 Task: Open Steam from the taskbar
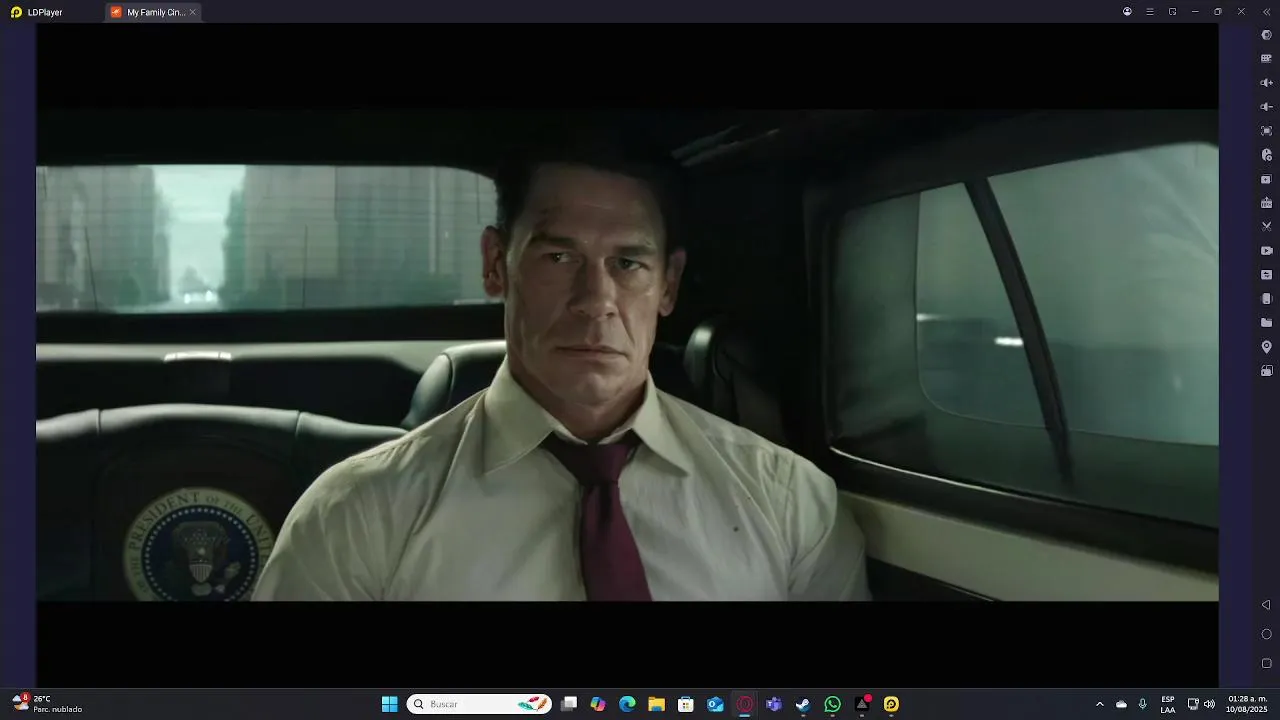[x=803, y=704]
